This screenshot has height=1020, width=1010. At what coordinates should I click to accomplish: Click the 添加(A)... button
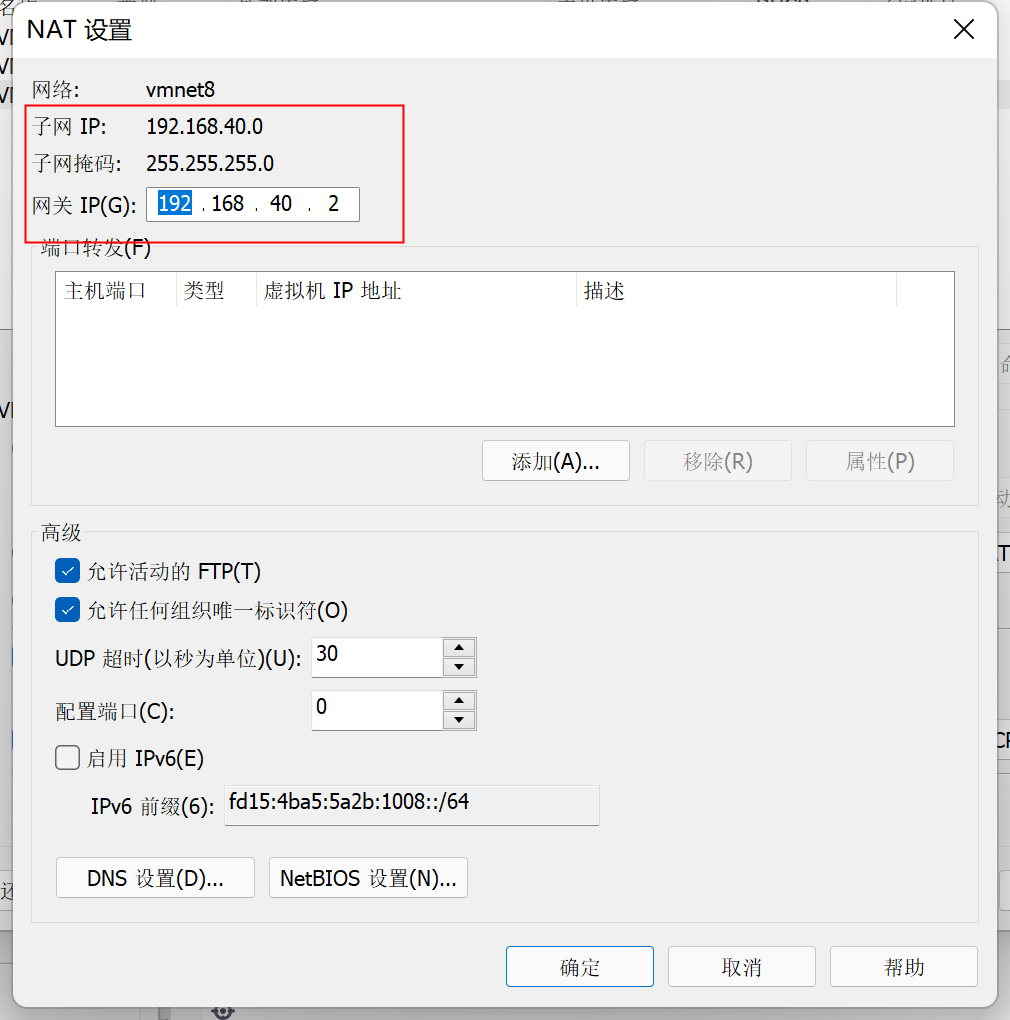coord(555,461)
